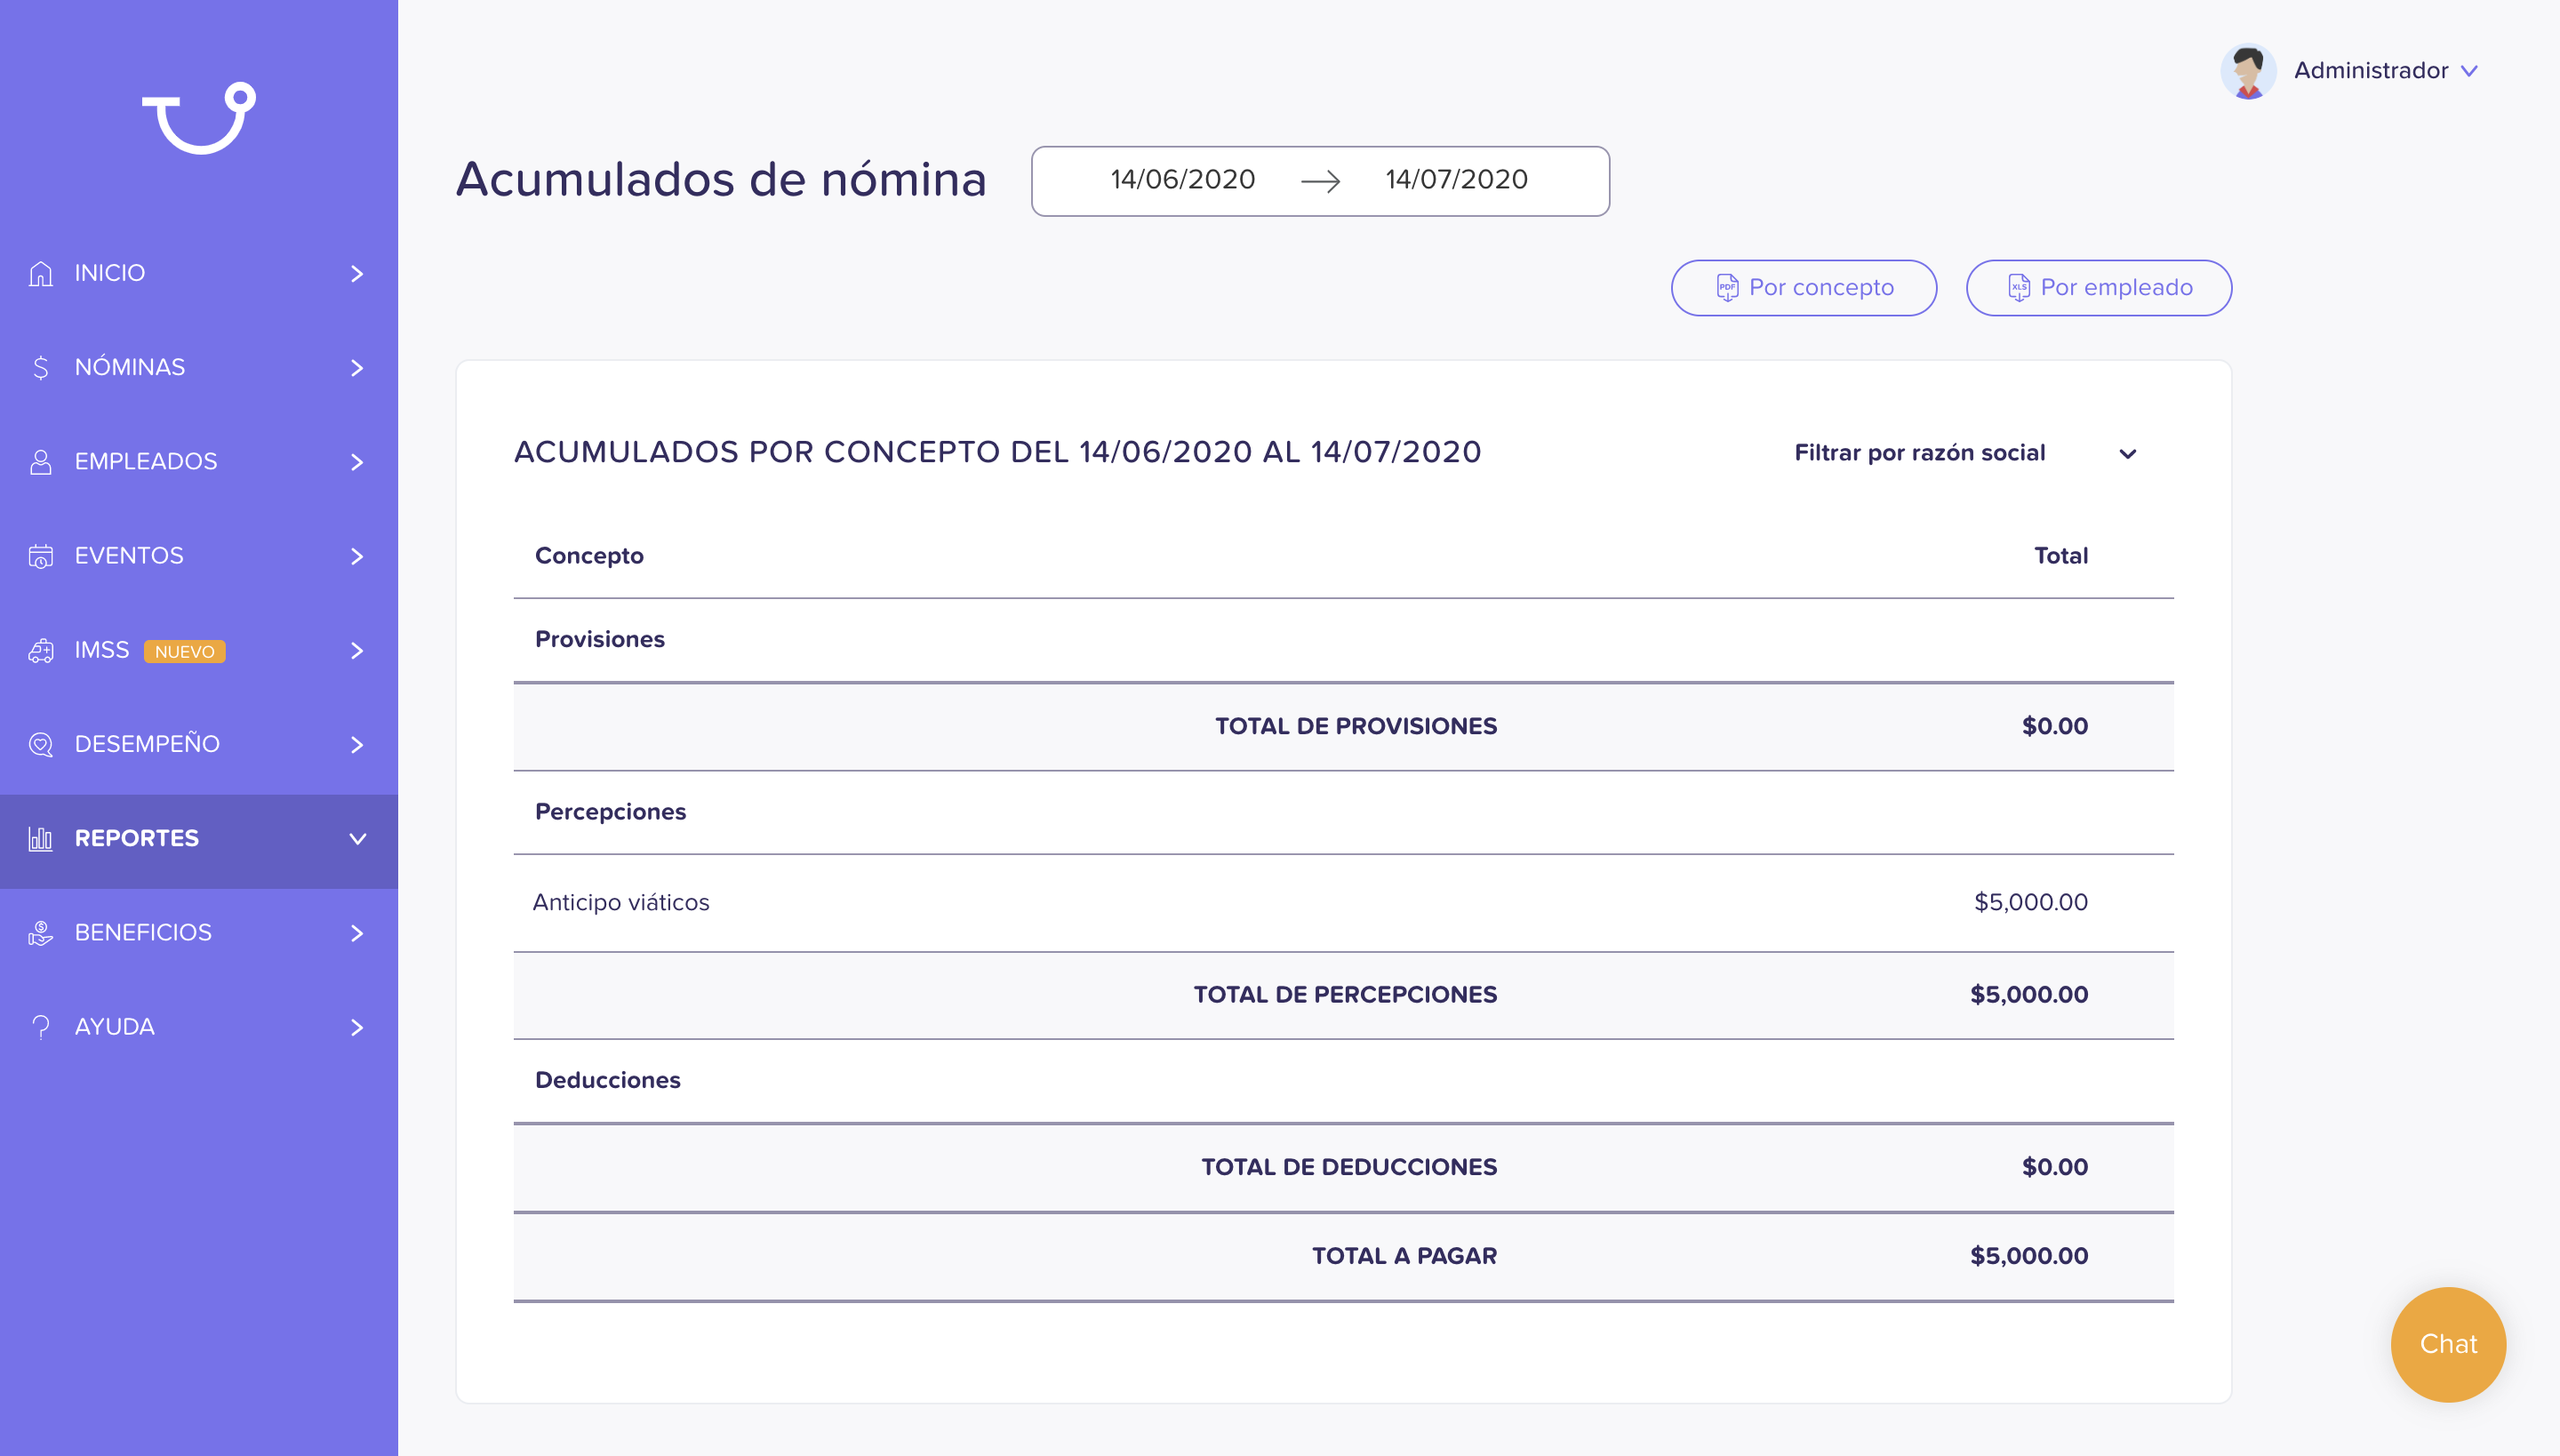Image resolution: width=2560 pixels, height=1456 pixels.
Task: Open the Filtrar por razón social dropdown
Action: [1965, 453]
